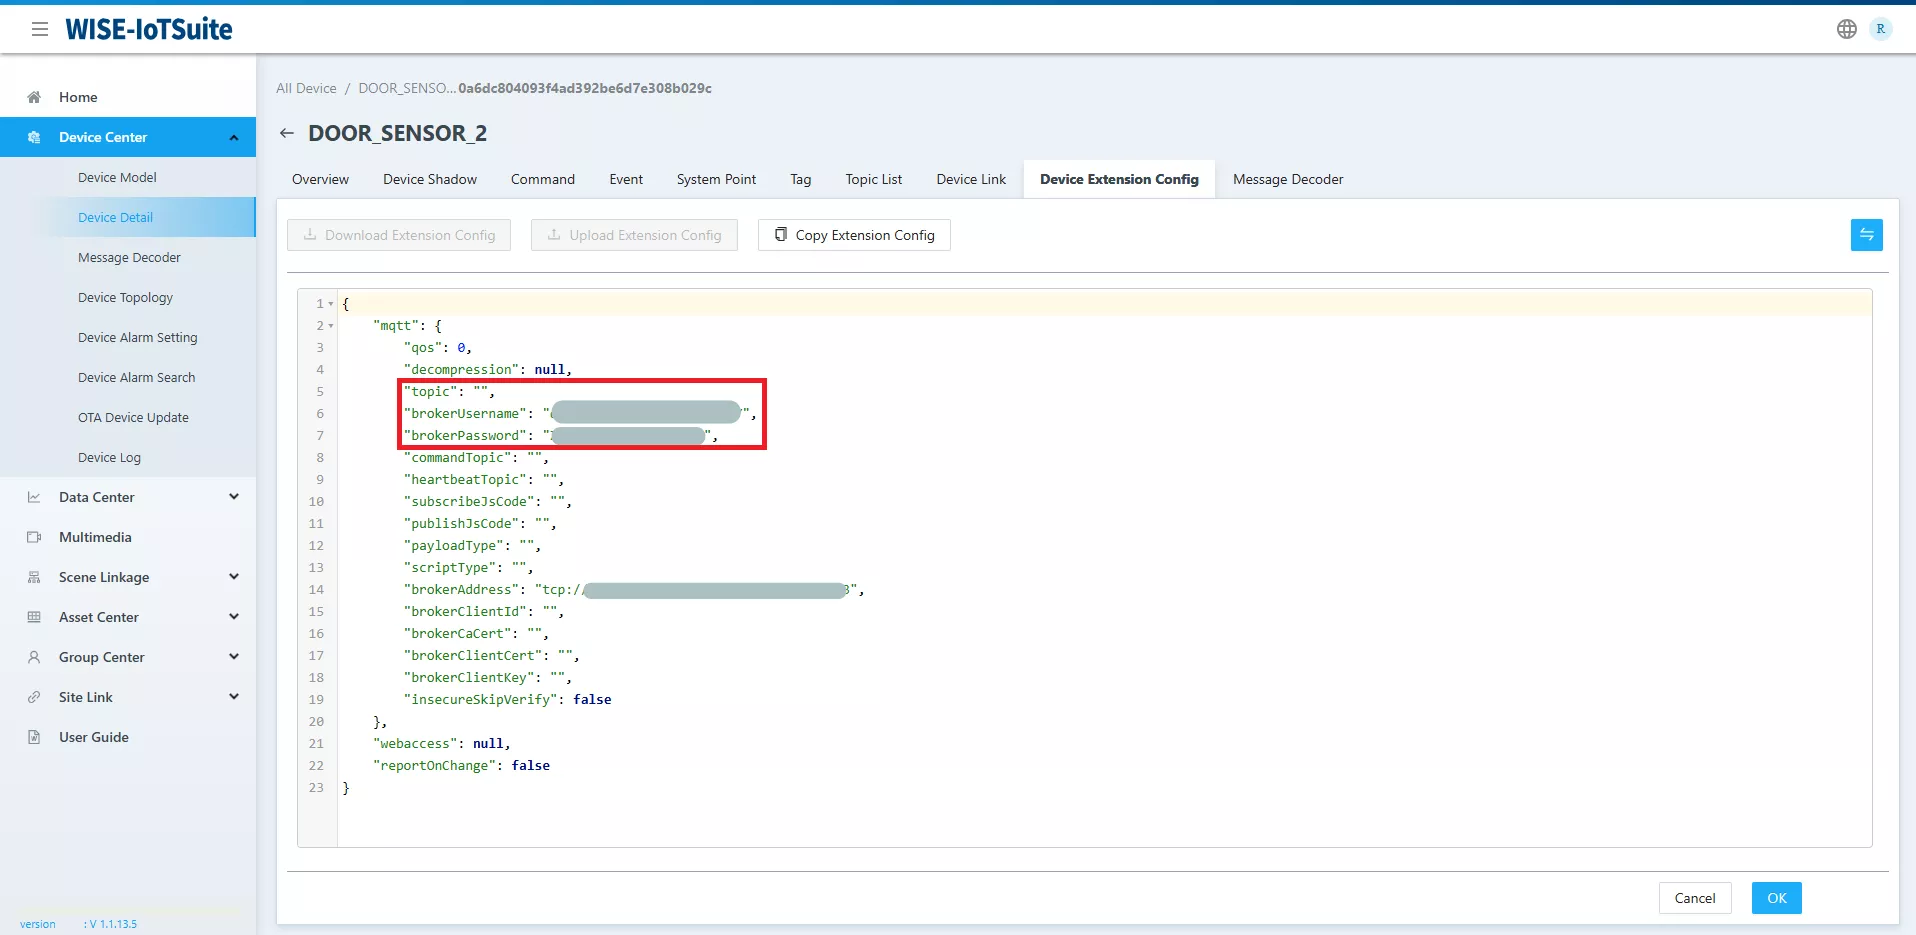
Task: Switch to the Device Shadow tab
Action: pyautogui.click(x=430, y=179)
